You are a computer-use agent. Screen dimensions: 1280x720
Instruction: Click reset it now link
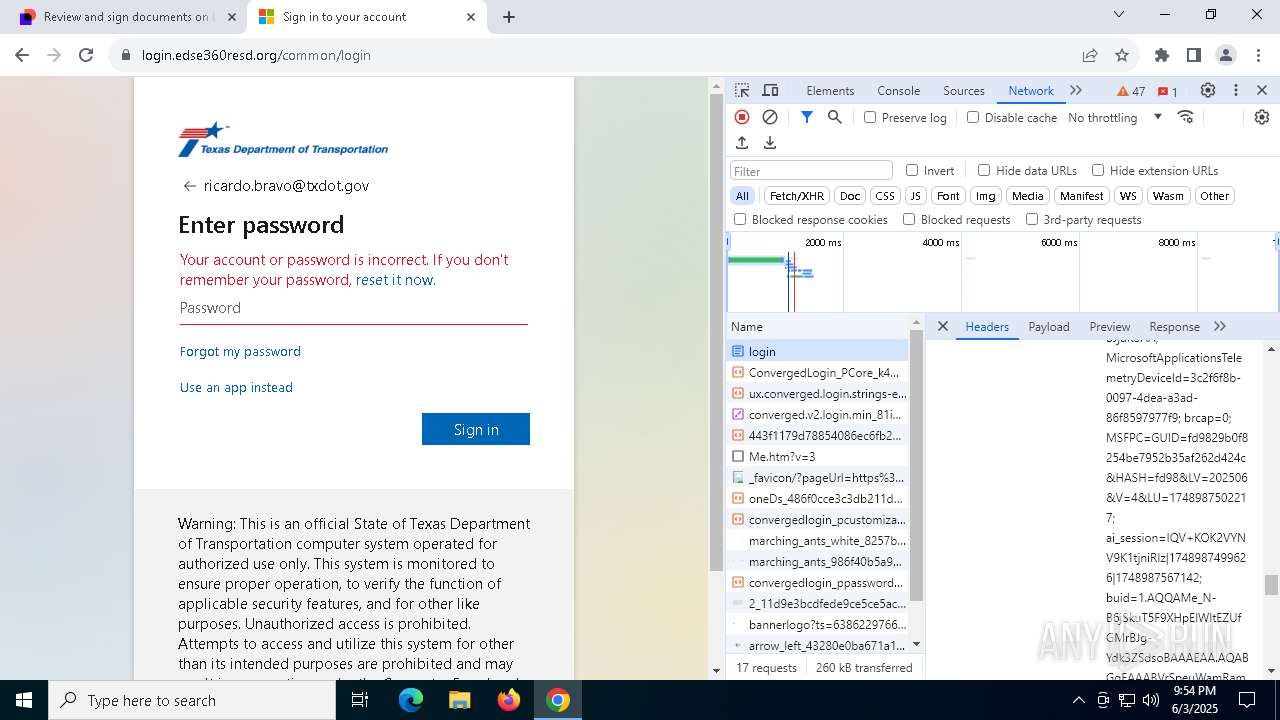point(394,280)
